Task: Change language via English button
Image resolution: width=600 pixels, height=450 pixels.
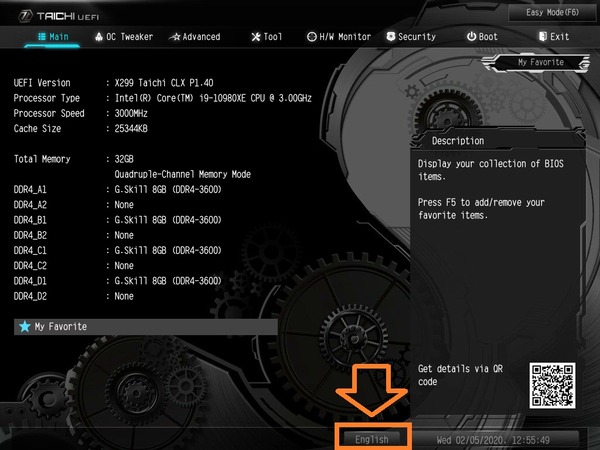Action: [x=372, y=439]
